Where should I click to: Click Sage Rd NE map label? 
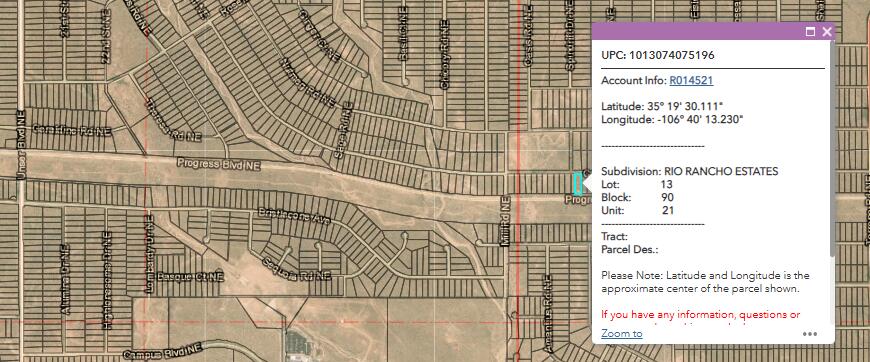(343, 130)
